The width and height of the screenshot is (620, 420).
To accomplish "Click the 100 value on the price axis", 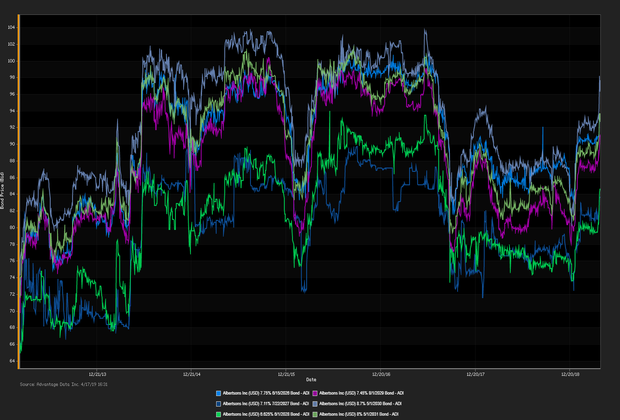I will pyautogui.click(x=11, y=61).
